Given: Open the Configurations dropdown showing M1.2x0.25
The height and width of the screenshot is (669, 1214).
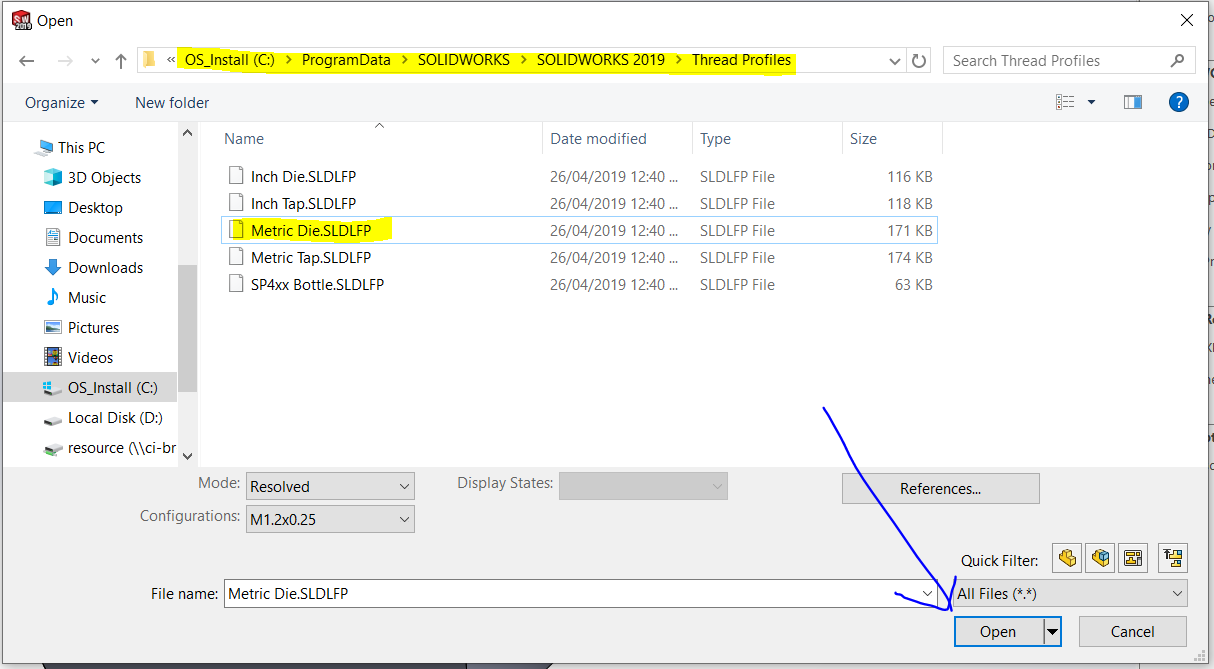Looking at the screenshot, I should coord(330,518).
